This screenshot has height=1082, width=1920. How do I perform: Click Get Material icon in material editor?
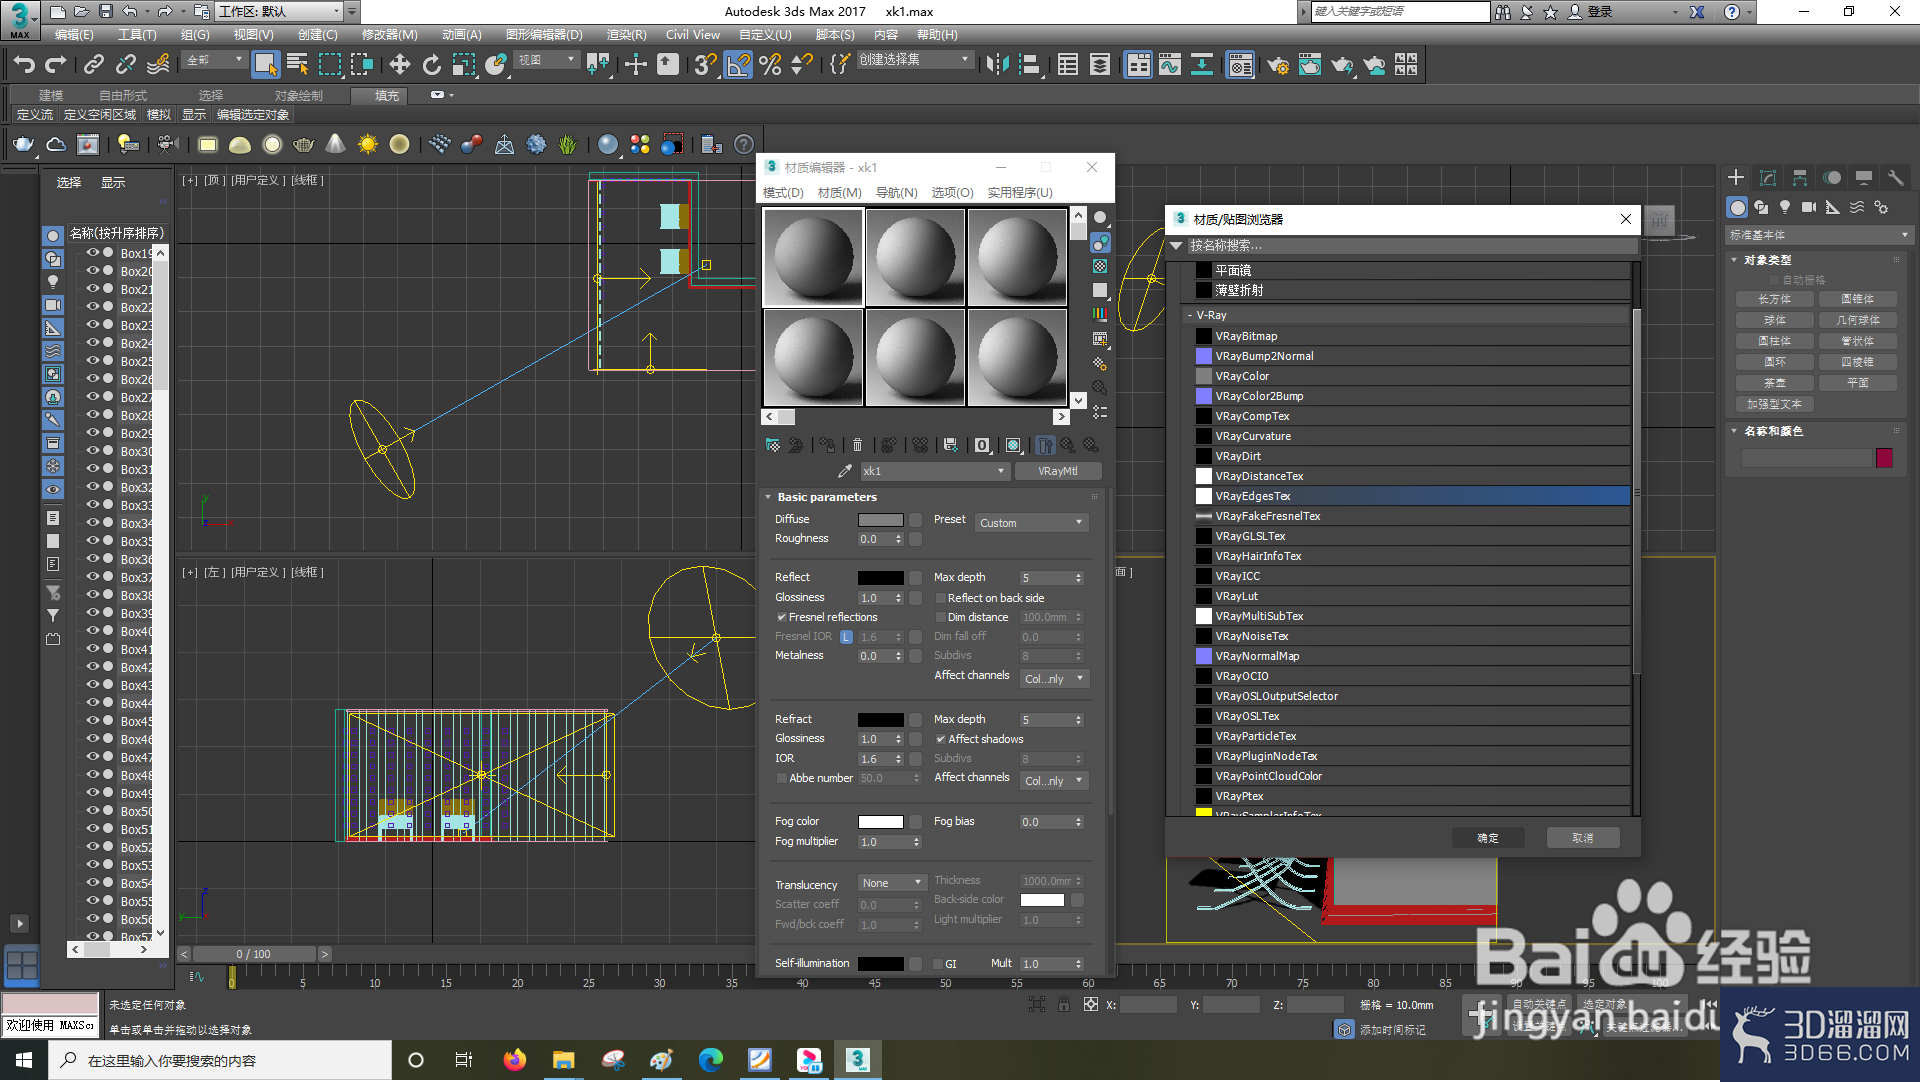pos(773,445)
